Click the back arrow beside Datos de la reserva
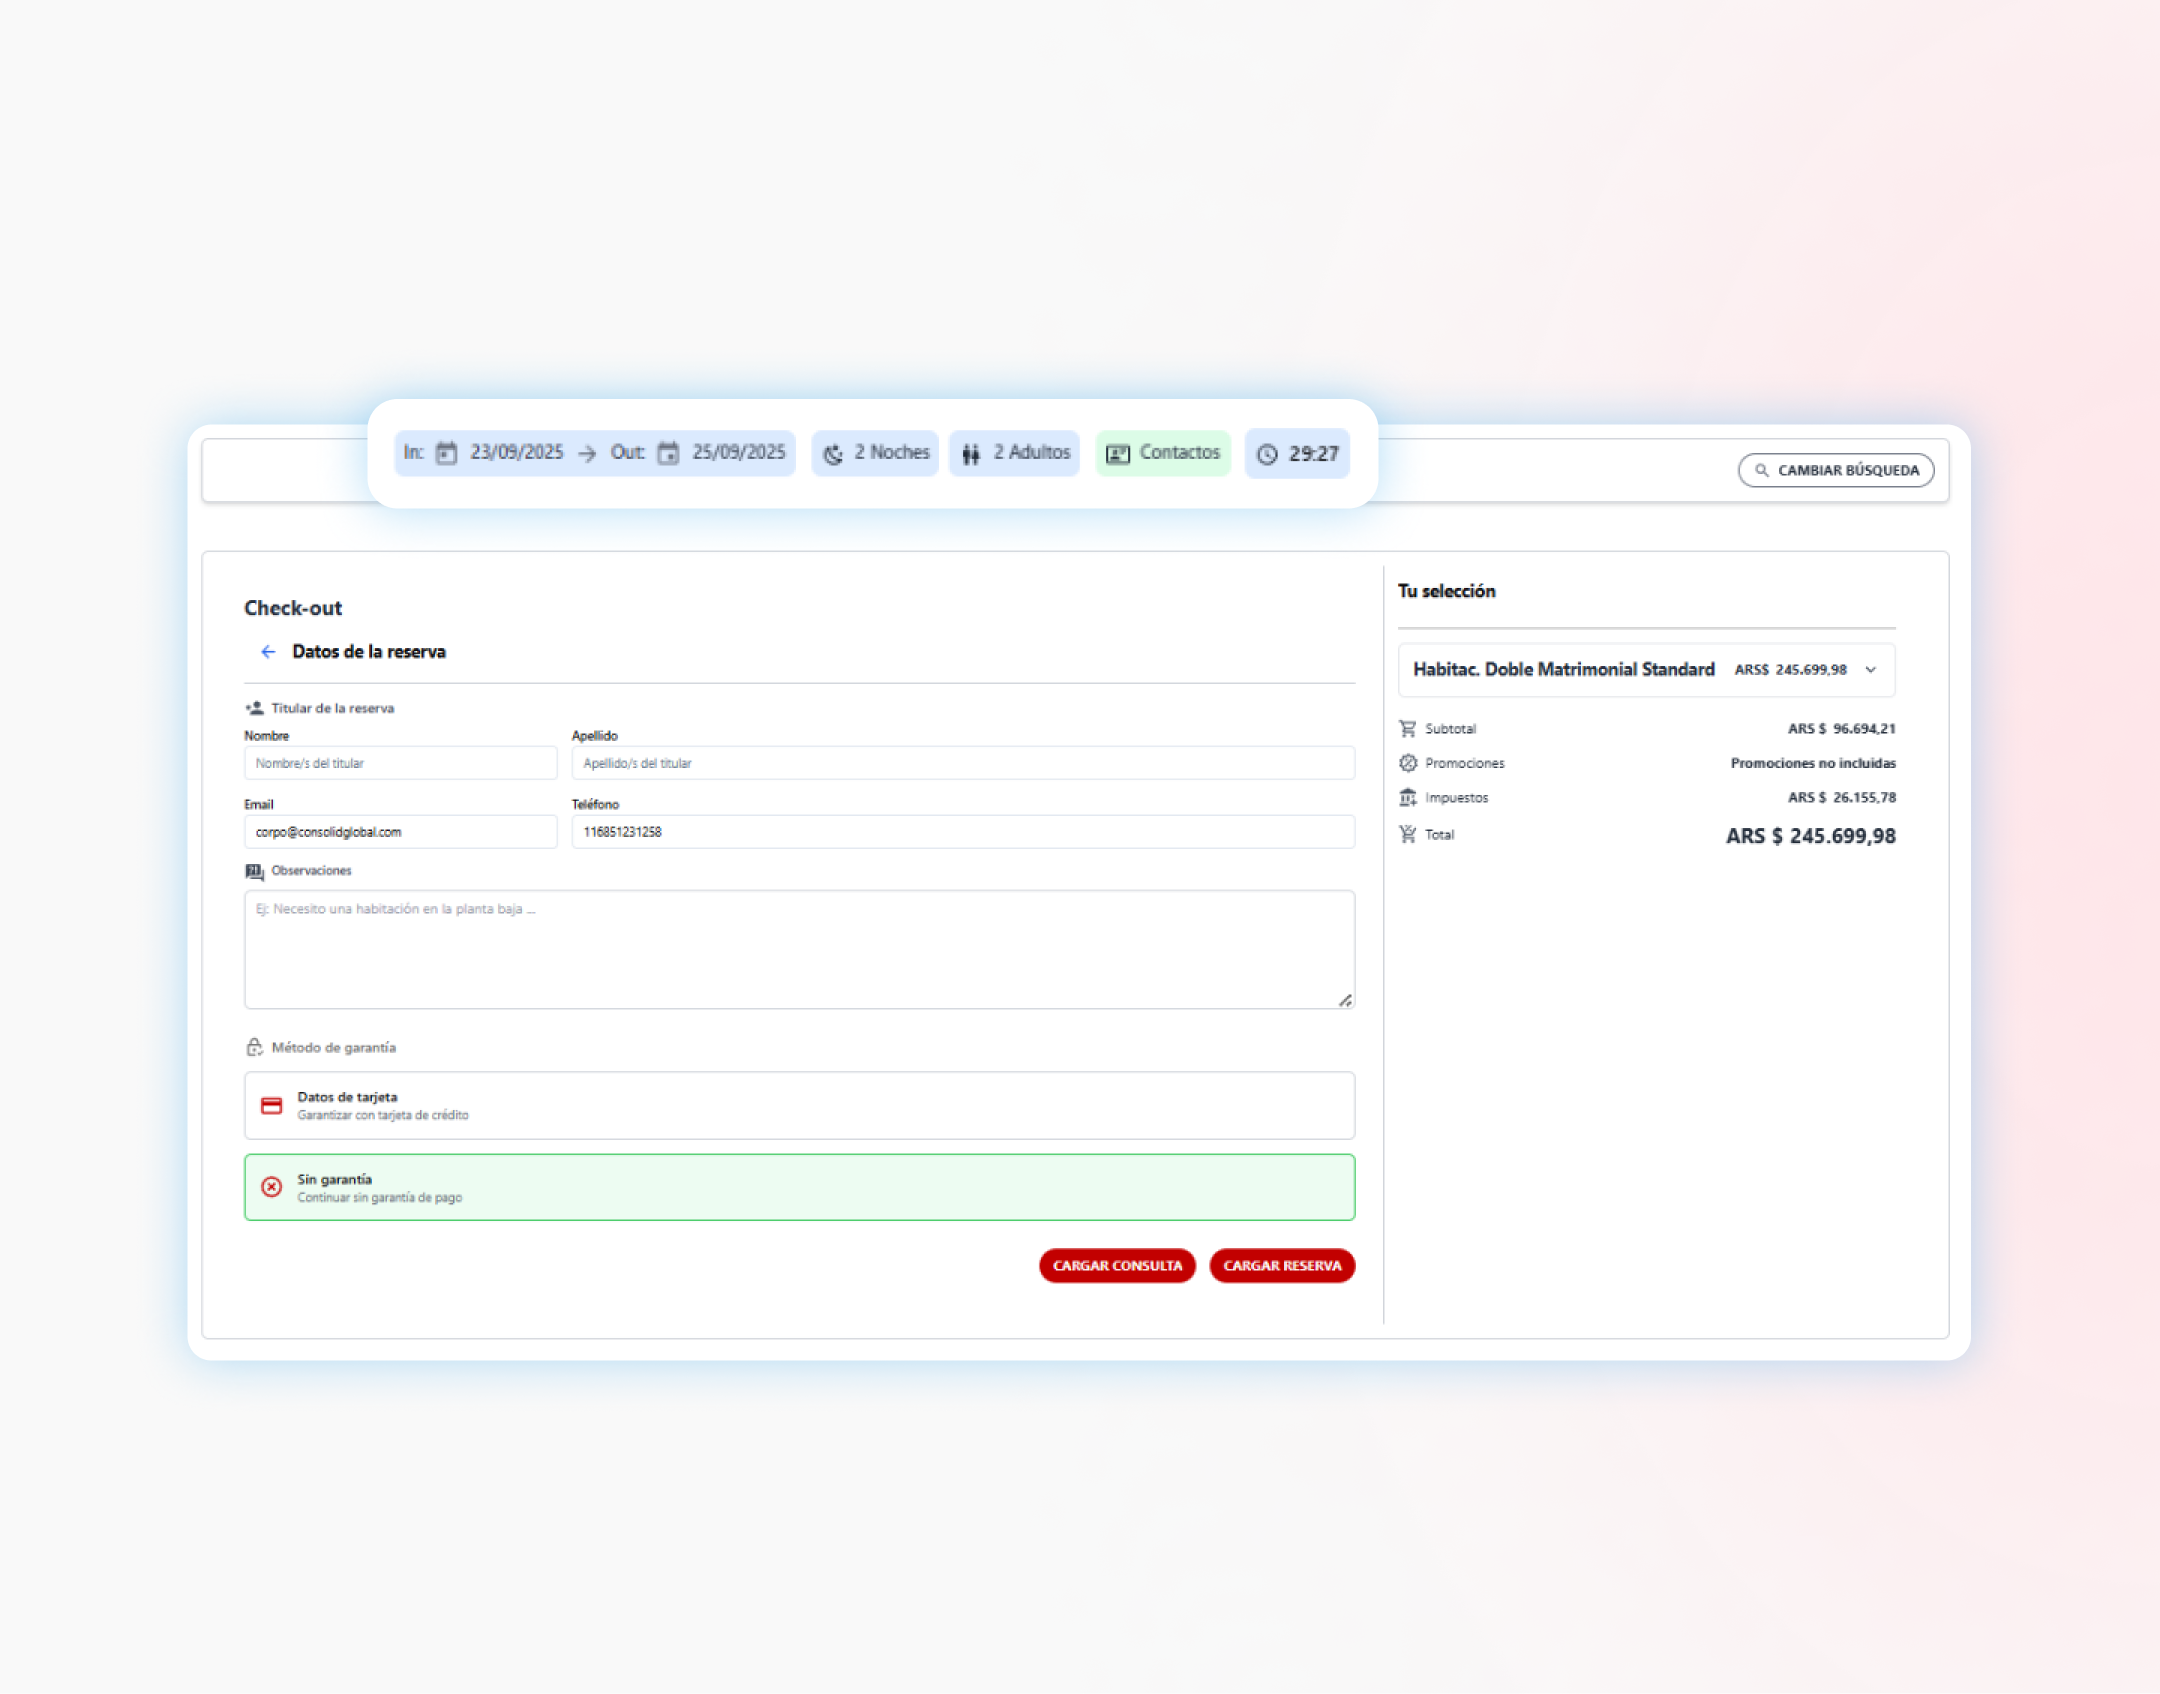 tap(268, 652)
